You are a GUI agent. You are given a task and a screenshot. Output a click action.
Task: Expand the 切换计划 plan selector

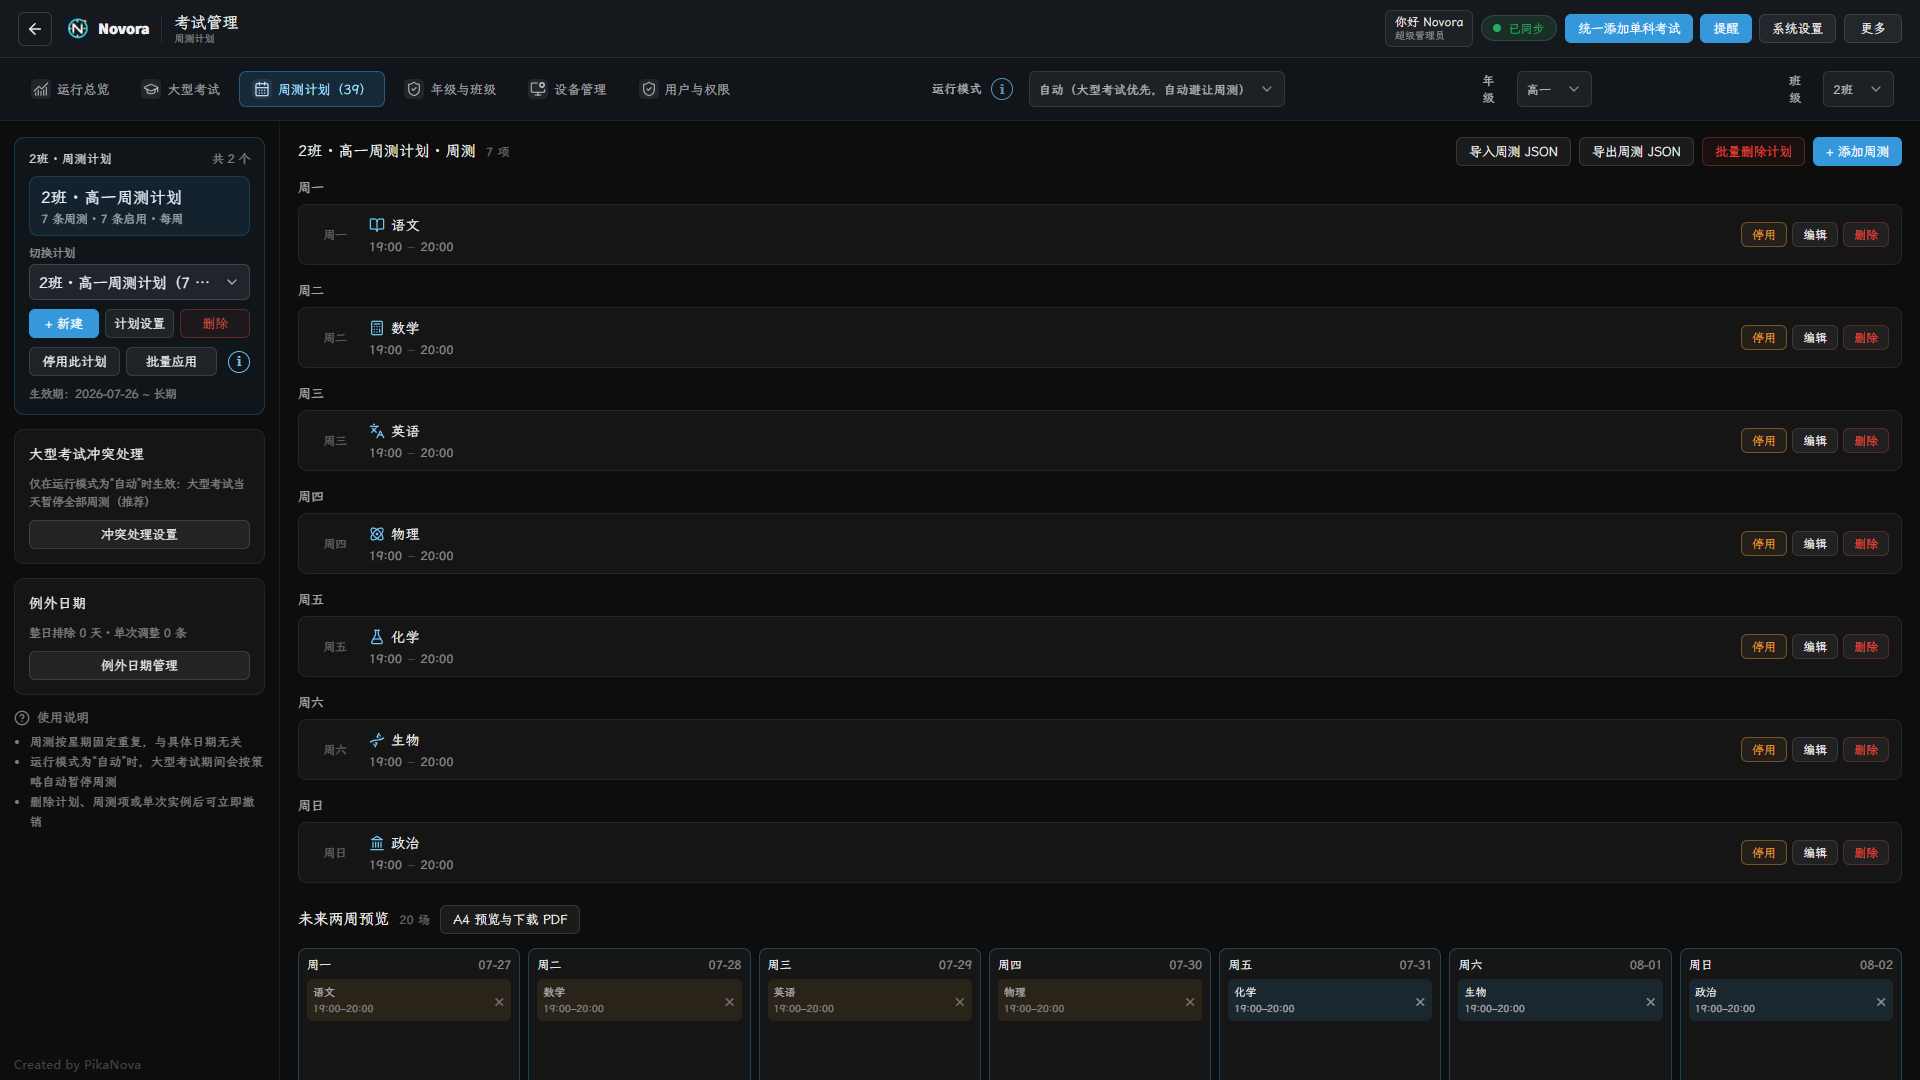click(139, 283)
